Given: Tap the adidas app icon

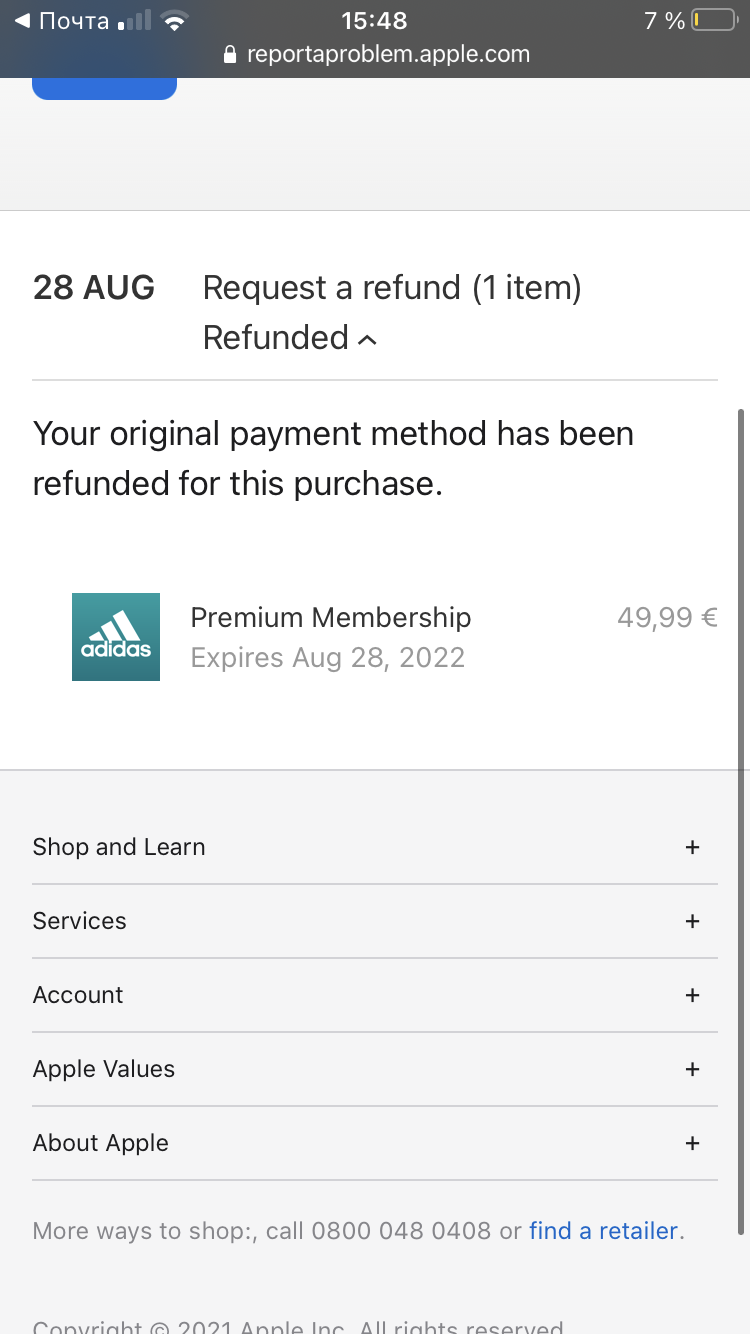Looking at the screenshot, I should (116, 637).
